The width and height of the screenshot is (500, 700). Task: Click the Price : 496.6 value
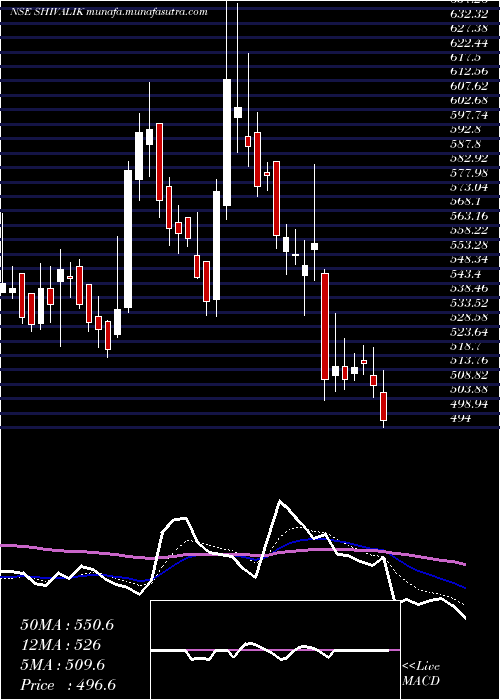point(68,685)
